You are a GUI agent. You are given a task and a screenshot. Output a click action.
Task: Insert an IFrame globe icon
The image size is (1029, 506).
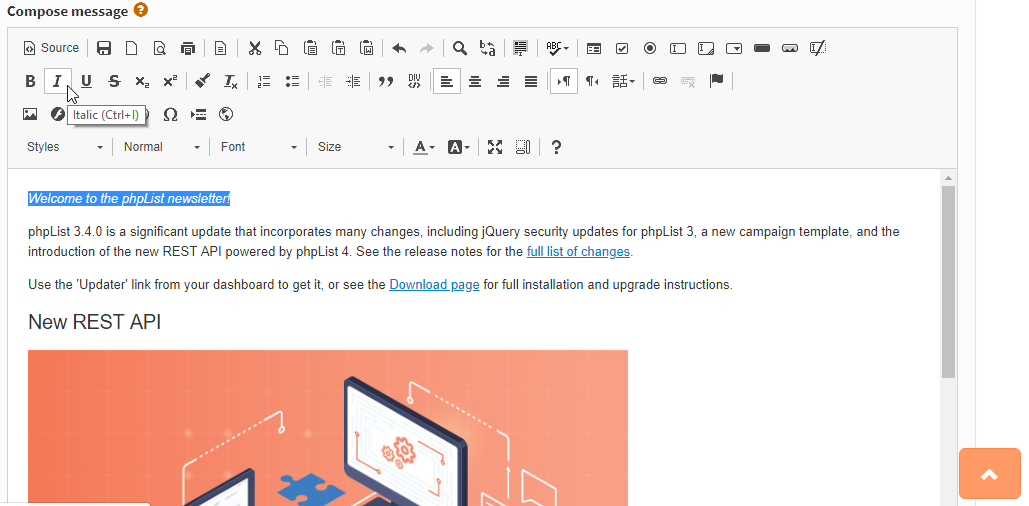[x=226, y=115]
